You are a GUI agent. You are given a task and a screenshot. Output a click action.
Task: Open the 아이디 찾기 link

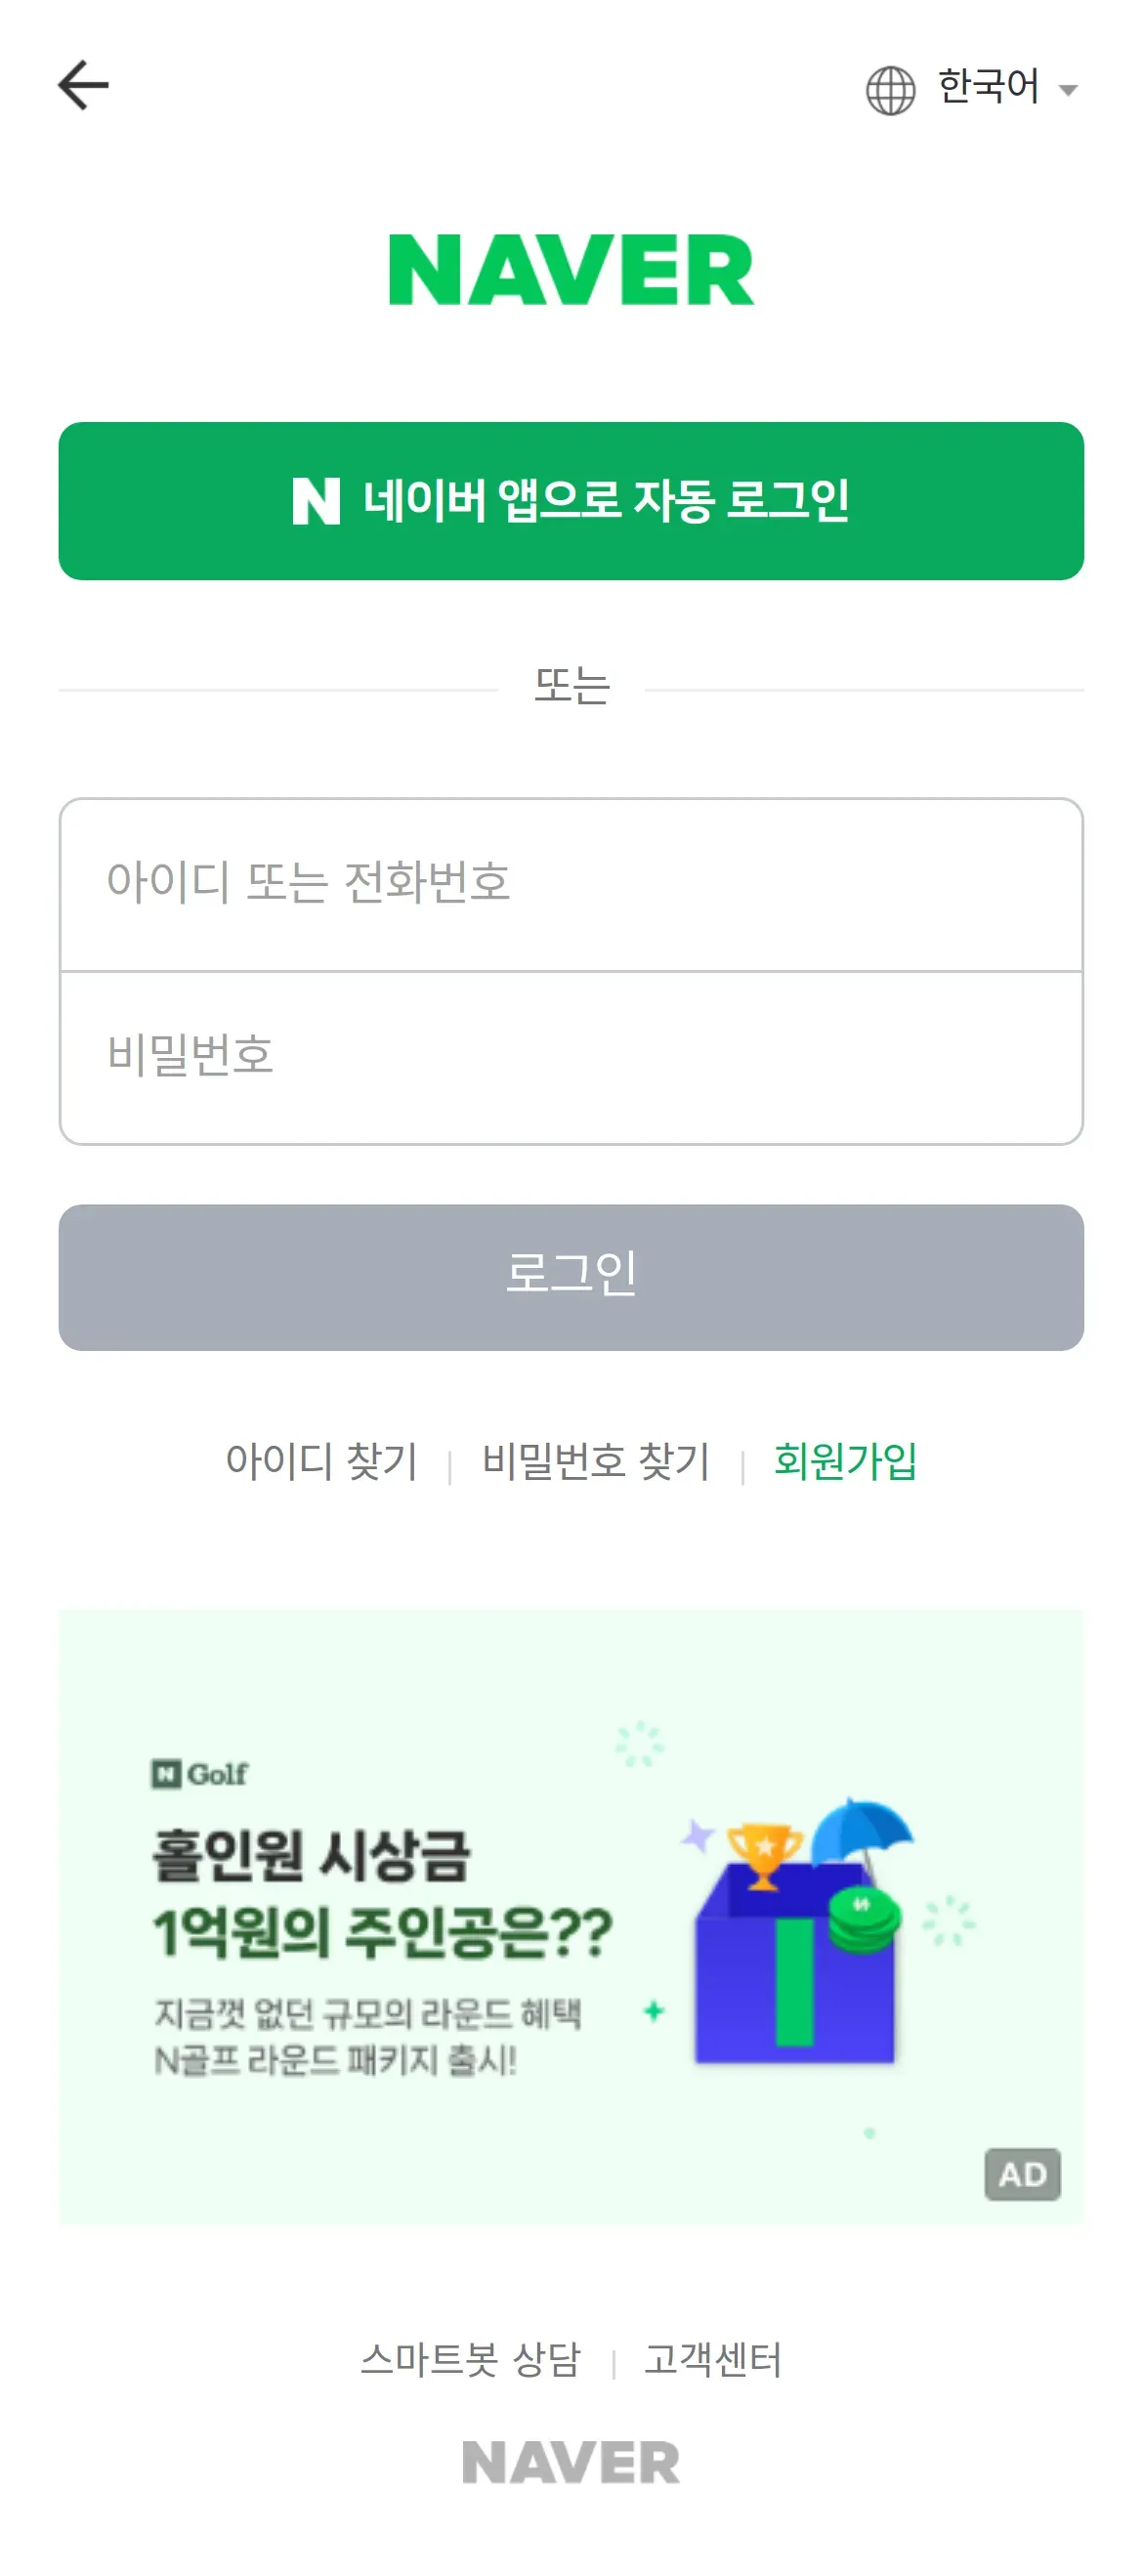coord(321,1461)
